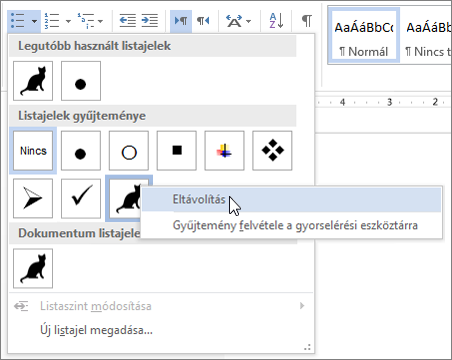Choose the filled square bullet
Image resolution: width=452 pixels, height=360 pixels.
click(x=177, y=151)
